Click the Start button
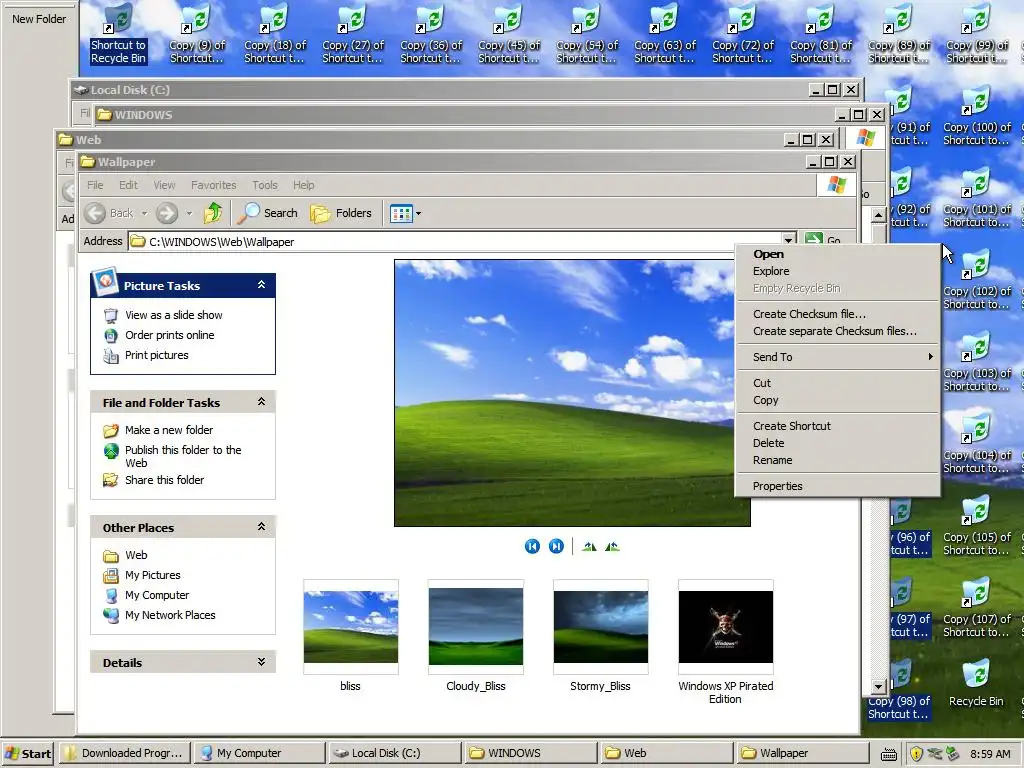The image size is (1024, 768). 29,754
